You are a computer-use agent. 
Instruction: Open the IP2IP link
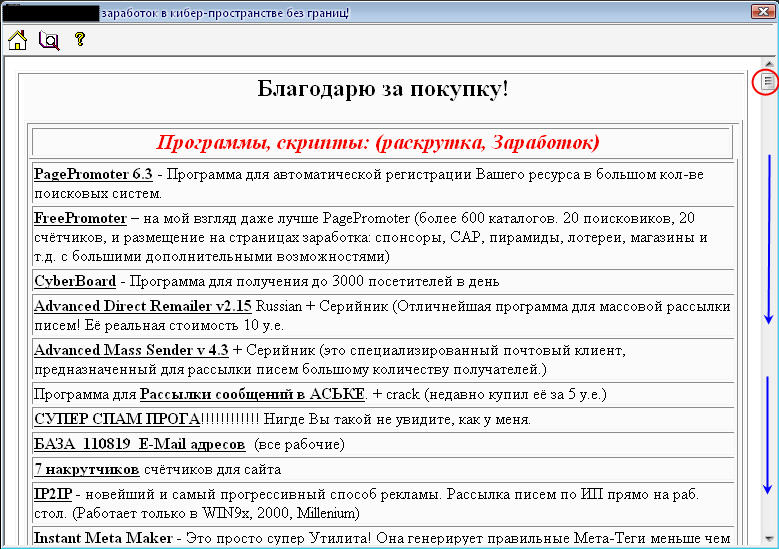[53, 494]
